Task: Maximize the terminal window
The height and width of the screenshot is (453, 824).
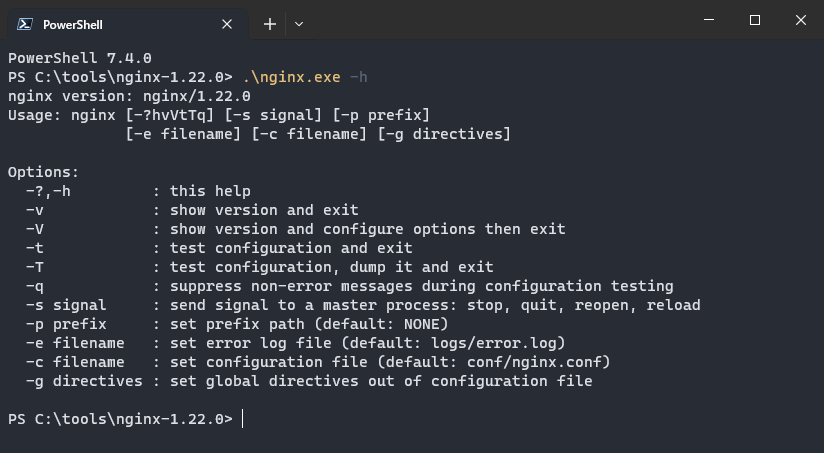Action: [755, 20]
